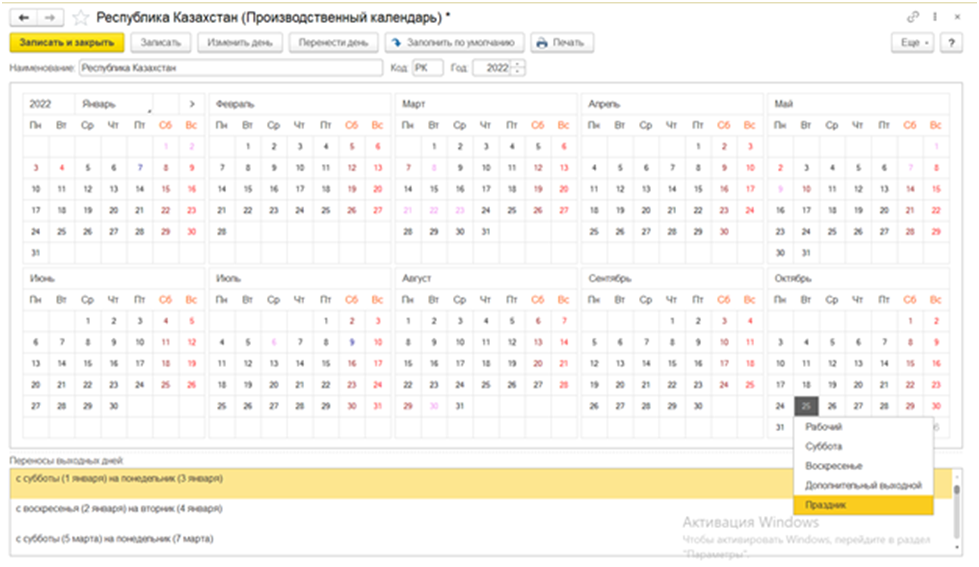Advance calendar with the next arrow by Январь
Viewport: 979px width, 567px height.
tap(191, 103)
